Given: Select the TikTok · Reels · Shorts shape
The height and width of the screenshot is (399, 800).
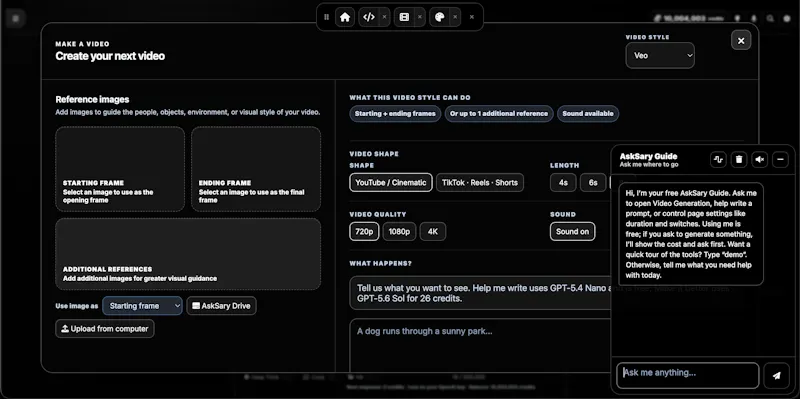Looking at the screenshot, I should [480, 183].
